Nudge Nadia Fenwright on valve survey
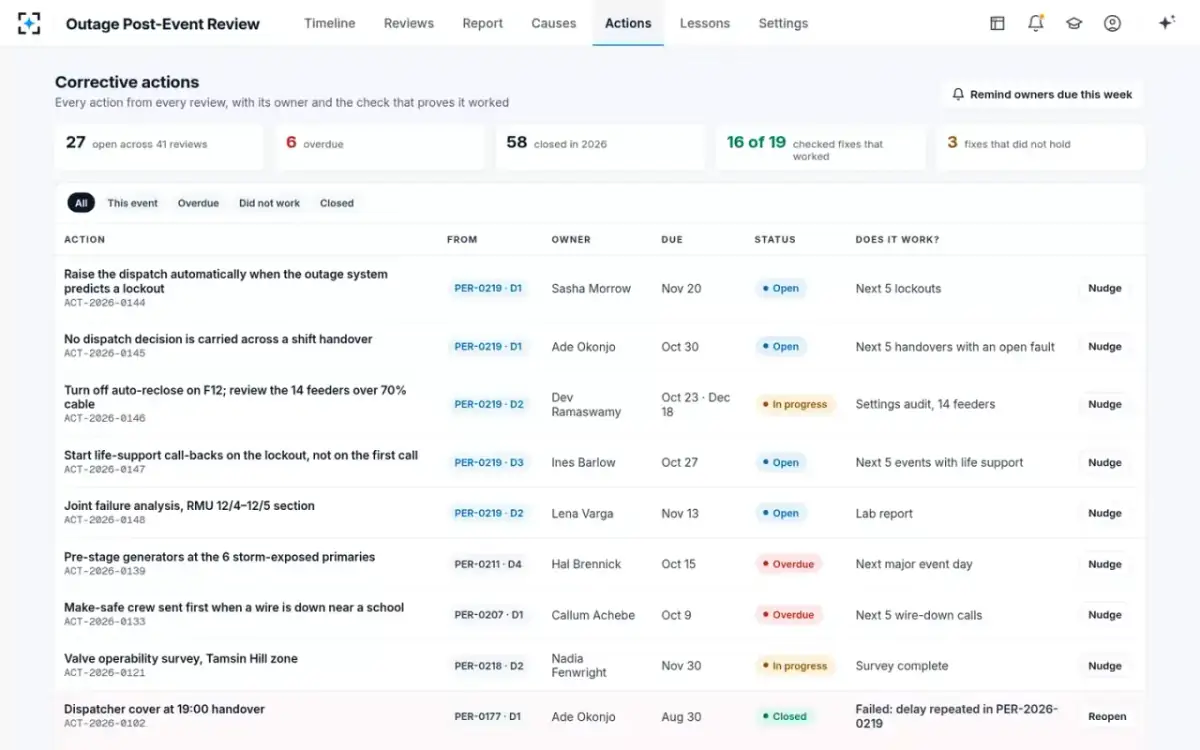 [1105, 665]
